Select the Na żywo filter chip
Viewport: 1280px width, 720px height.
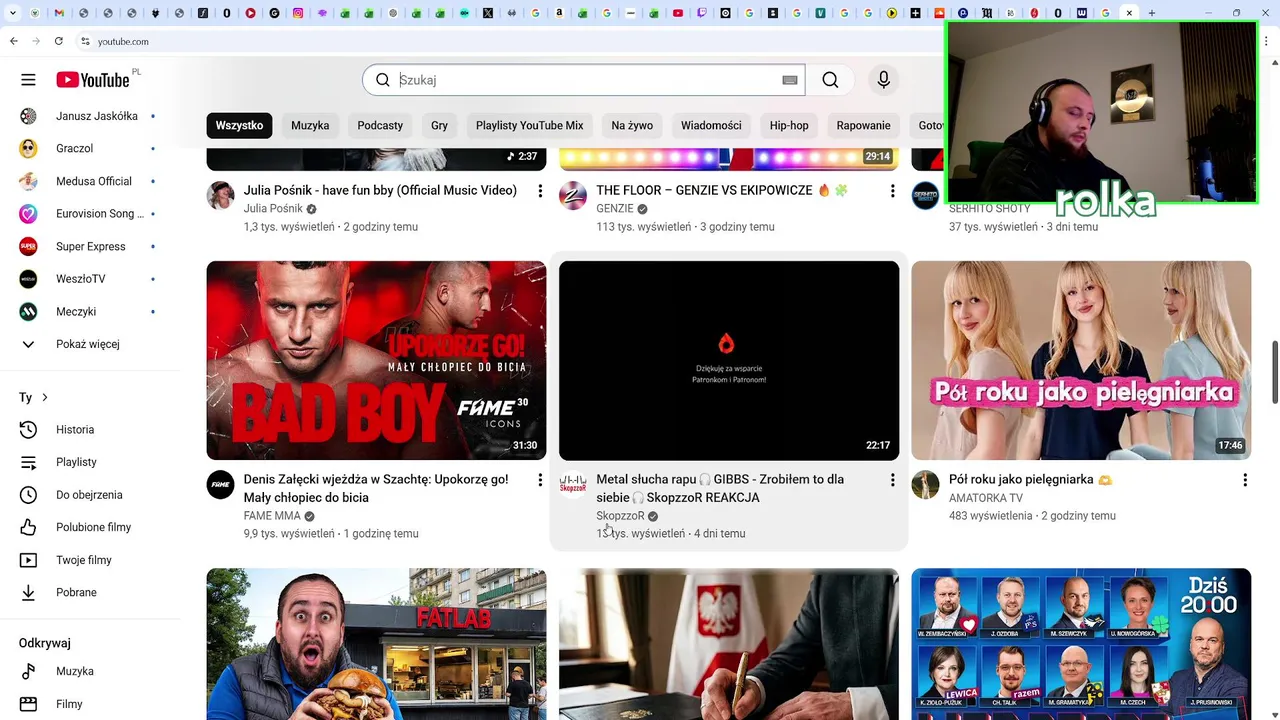tap(632, 126)
